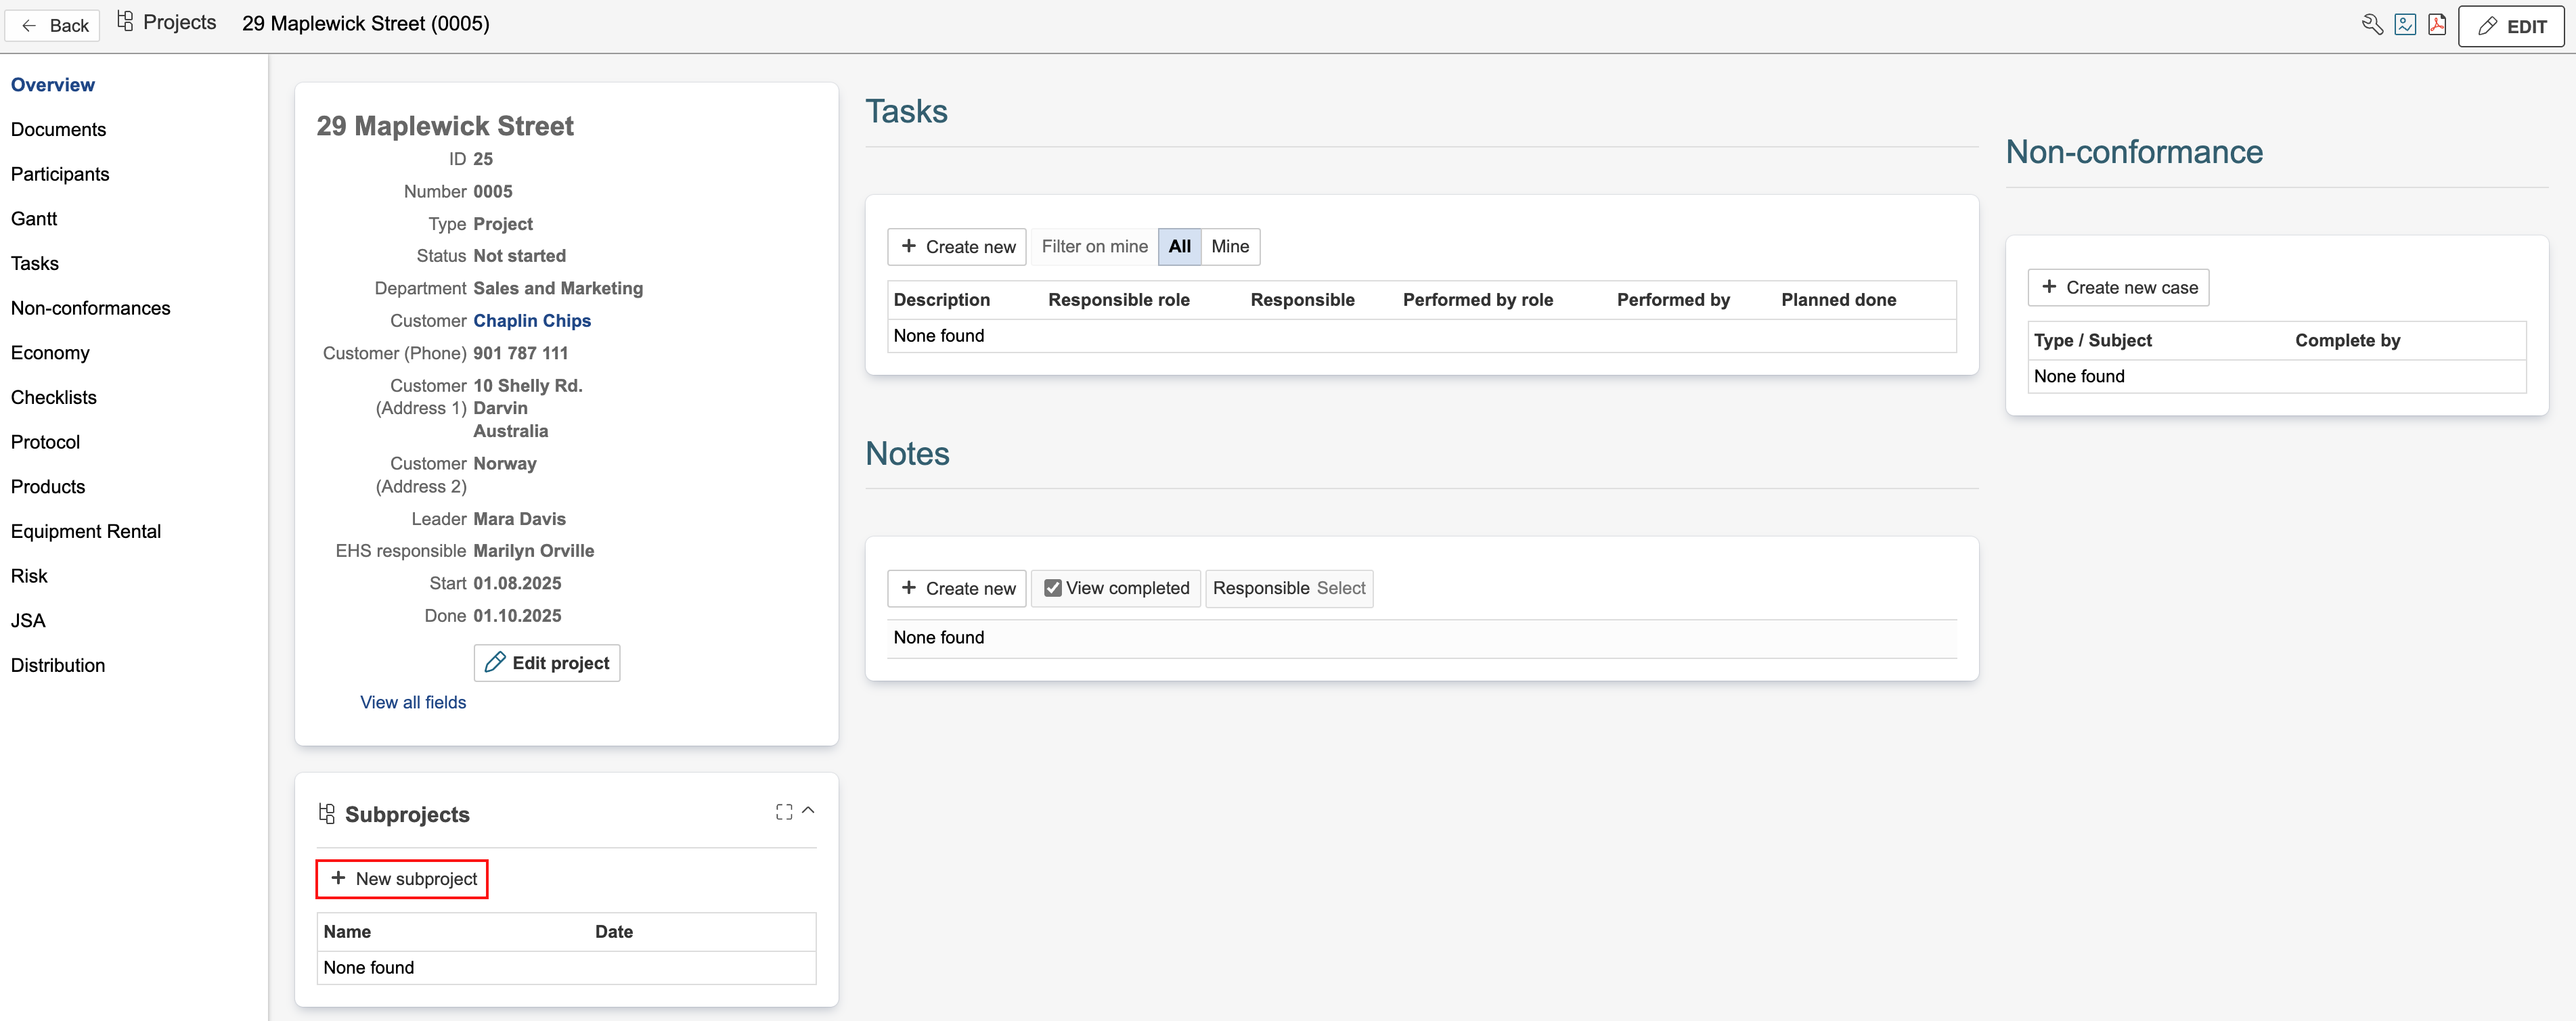The height and width of the screenshot is (1021, 2576).
Task: Click the image picture icon in header
Action: pos(2405,25)
